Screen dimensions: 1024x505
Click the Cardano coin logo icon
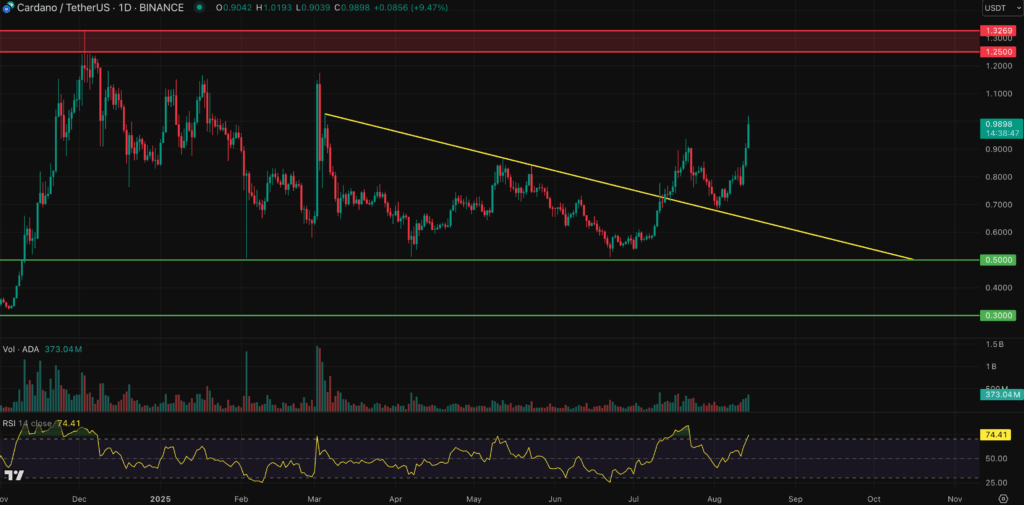point(6,8)
